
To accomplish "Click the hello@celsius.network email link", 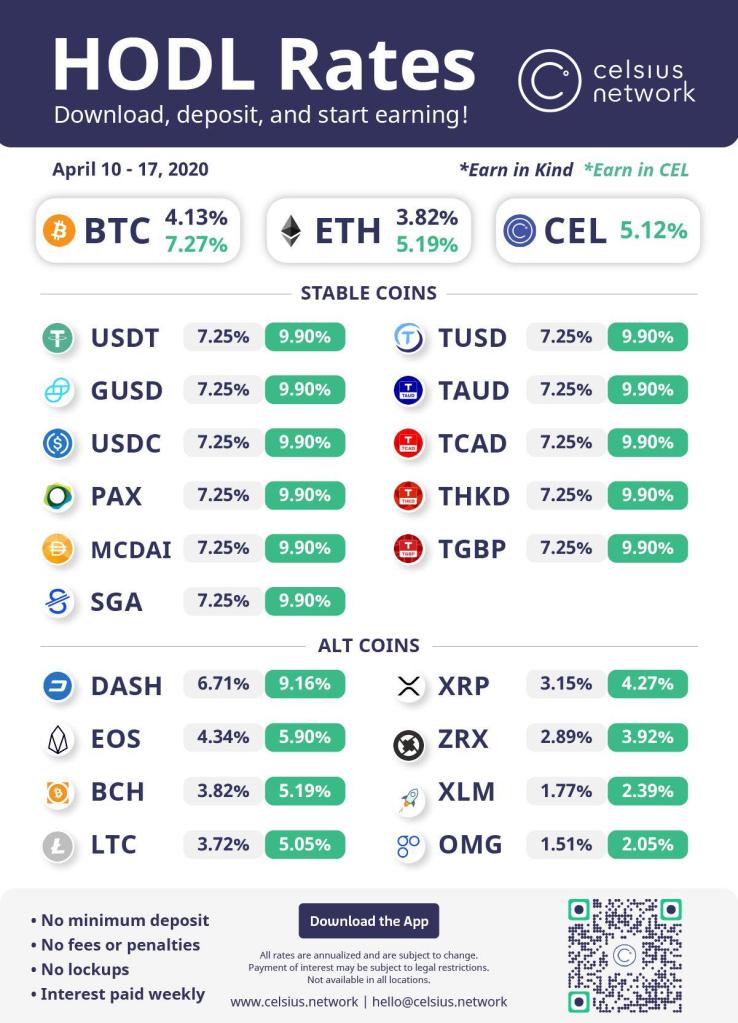I will [439, 1001].
